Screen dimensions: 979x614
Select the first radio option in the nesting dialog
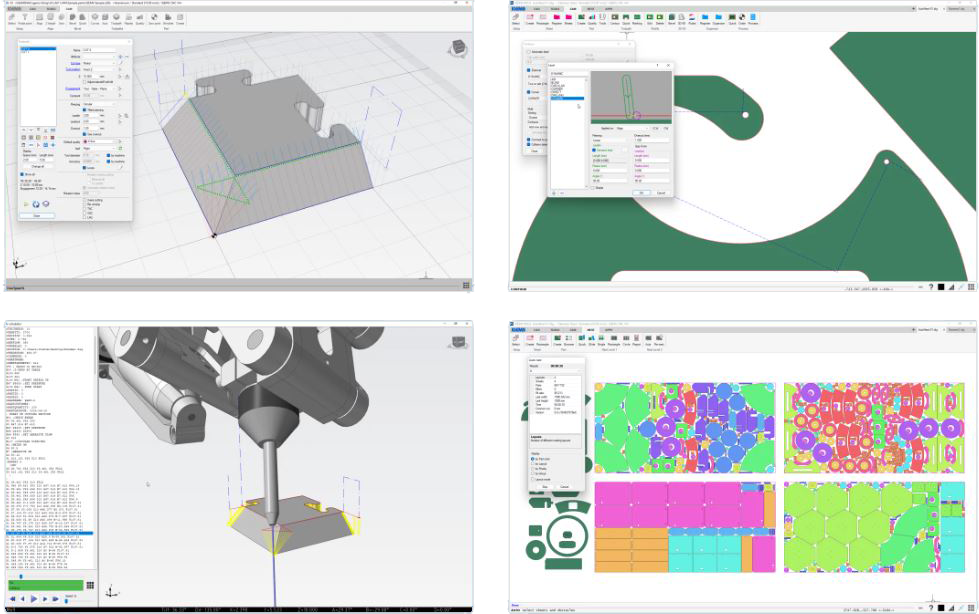533,459
